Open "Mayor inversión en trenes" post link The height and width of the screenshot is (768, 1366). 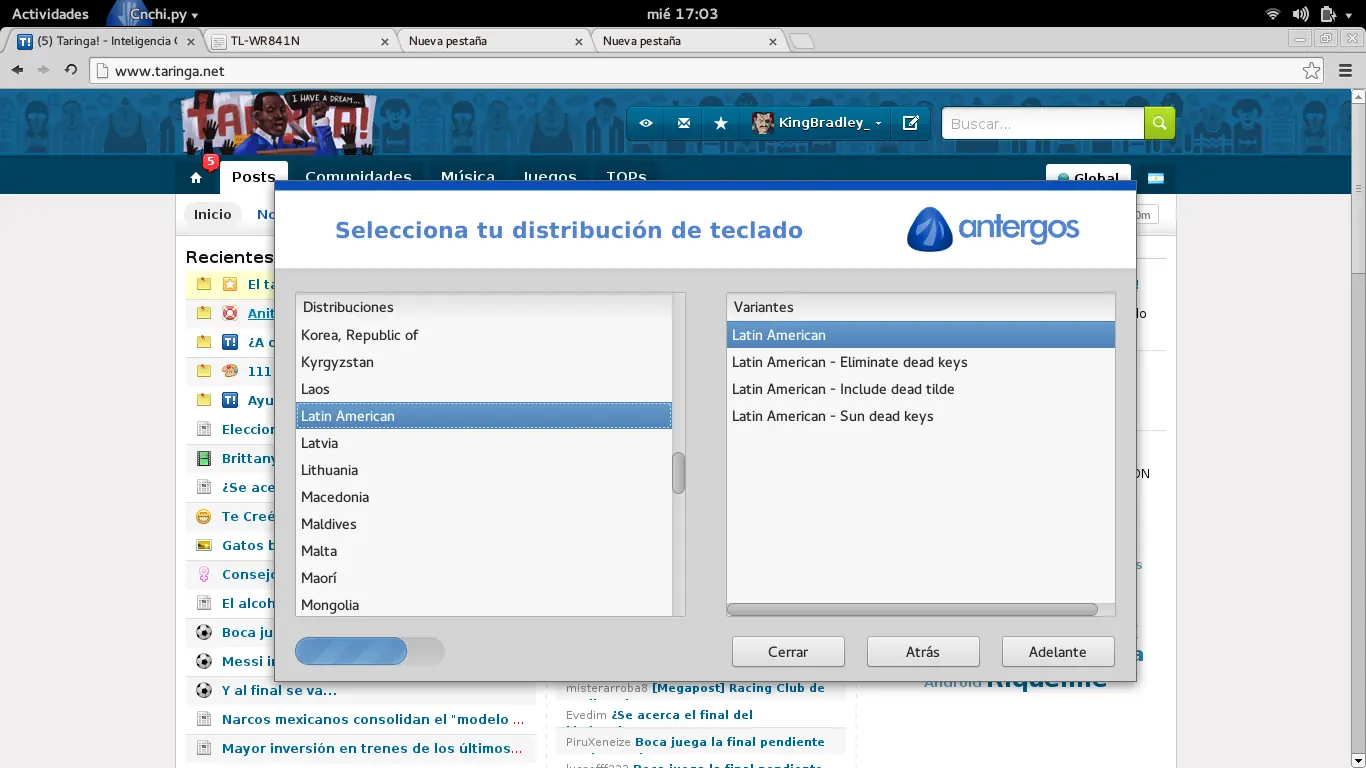point(372,748)
